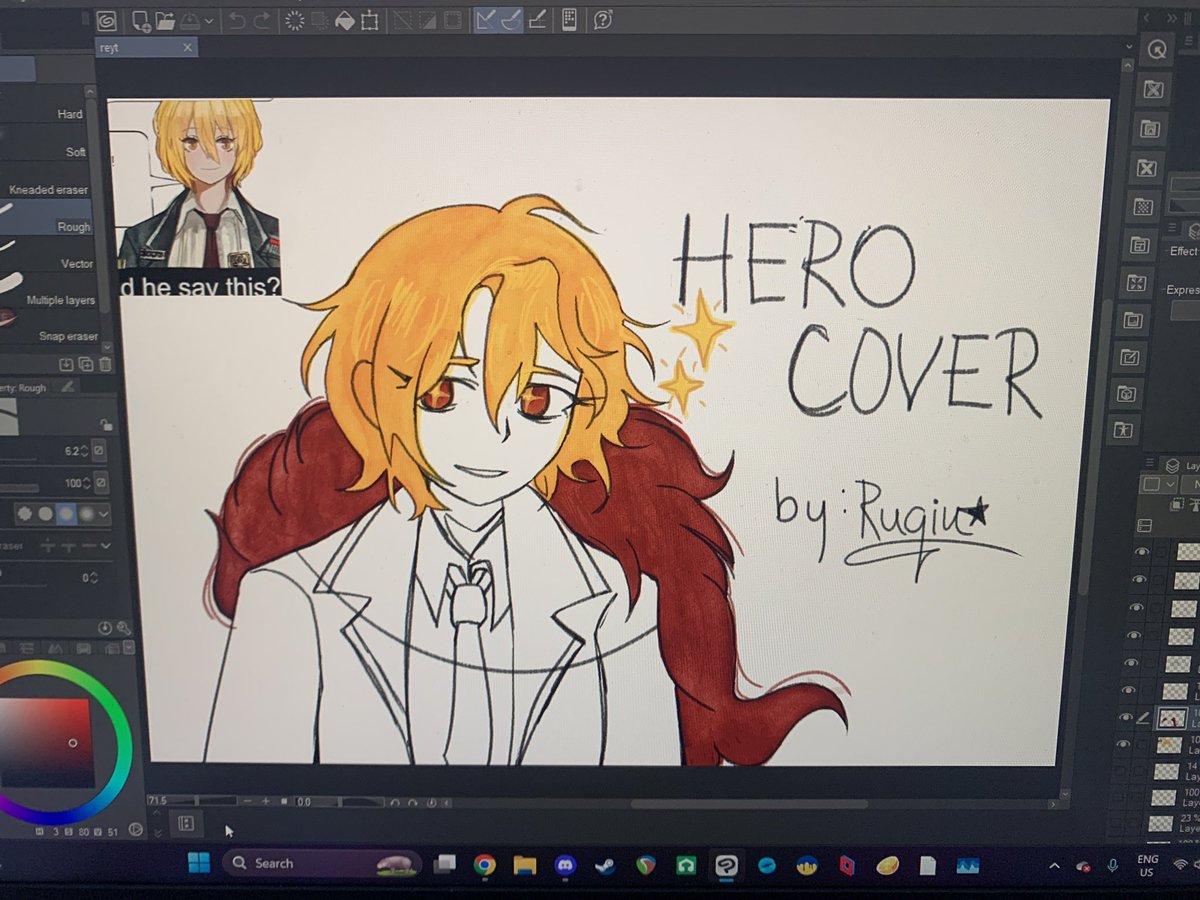Open the Windows Start menu
1200x900 pixels.
[x=198, y=863]
